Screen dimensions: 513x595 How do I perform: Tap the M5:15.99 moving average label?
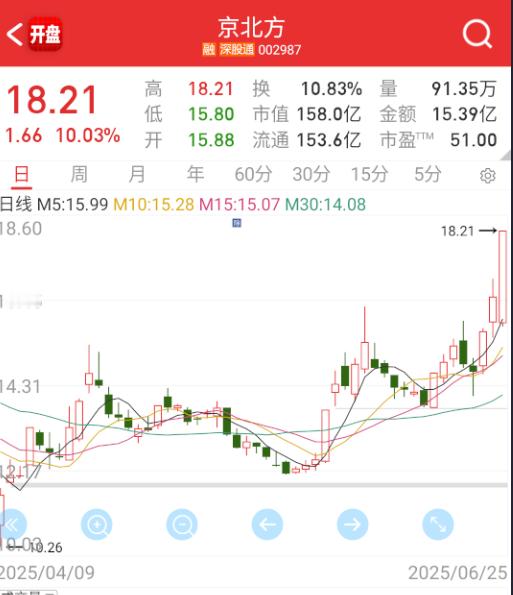coord(72,205)
